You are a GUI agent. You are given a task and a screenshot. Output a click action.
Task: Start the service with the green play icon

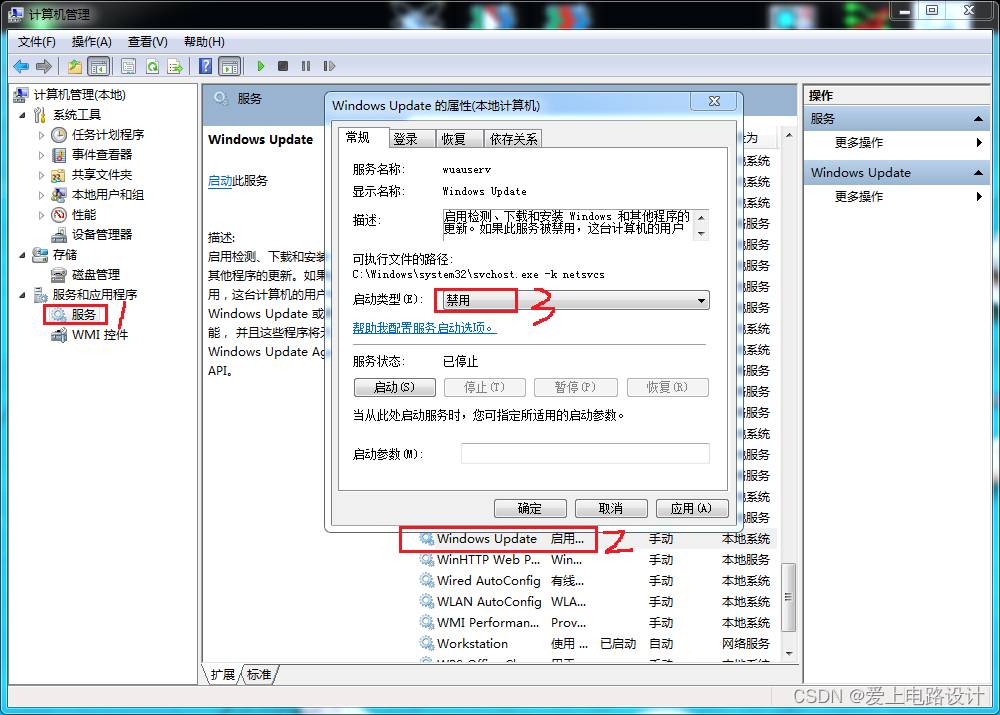point(260,66)
